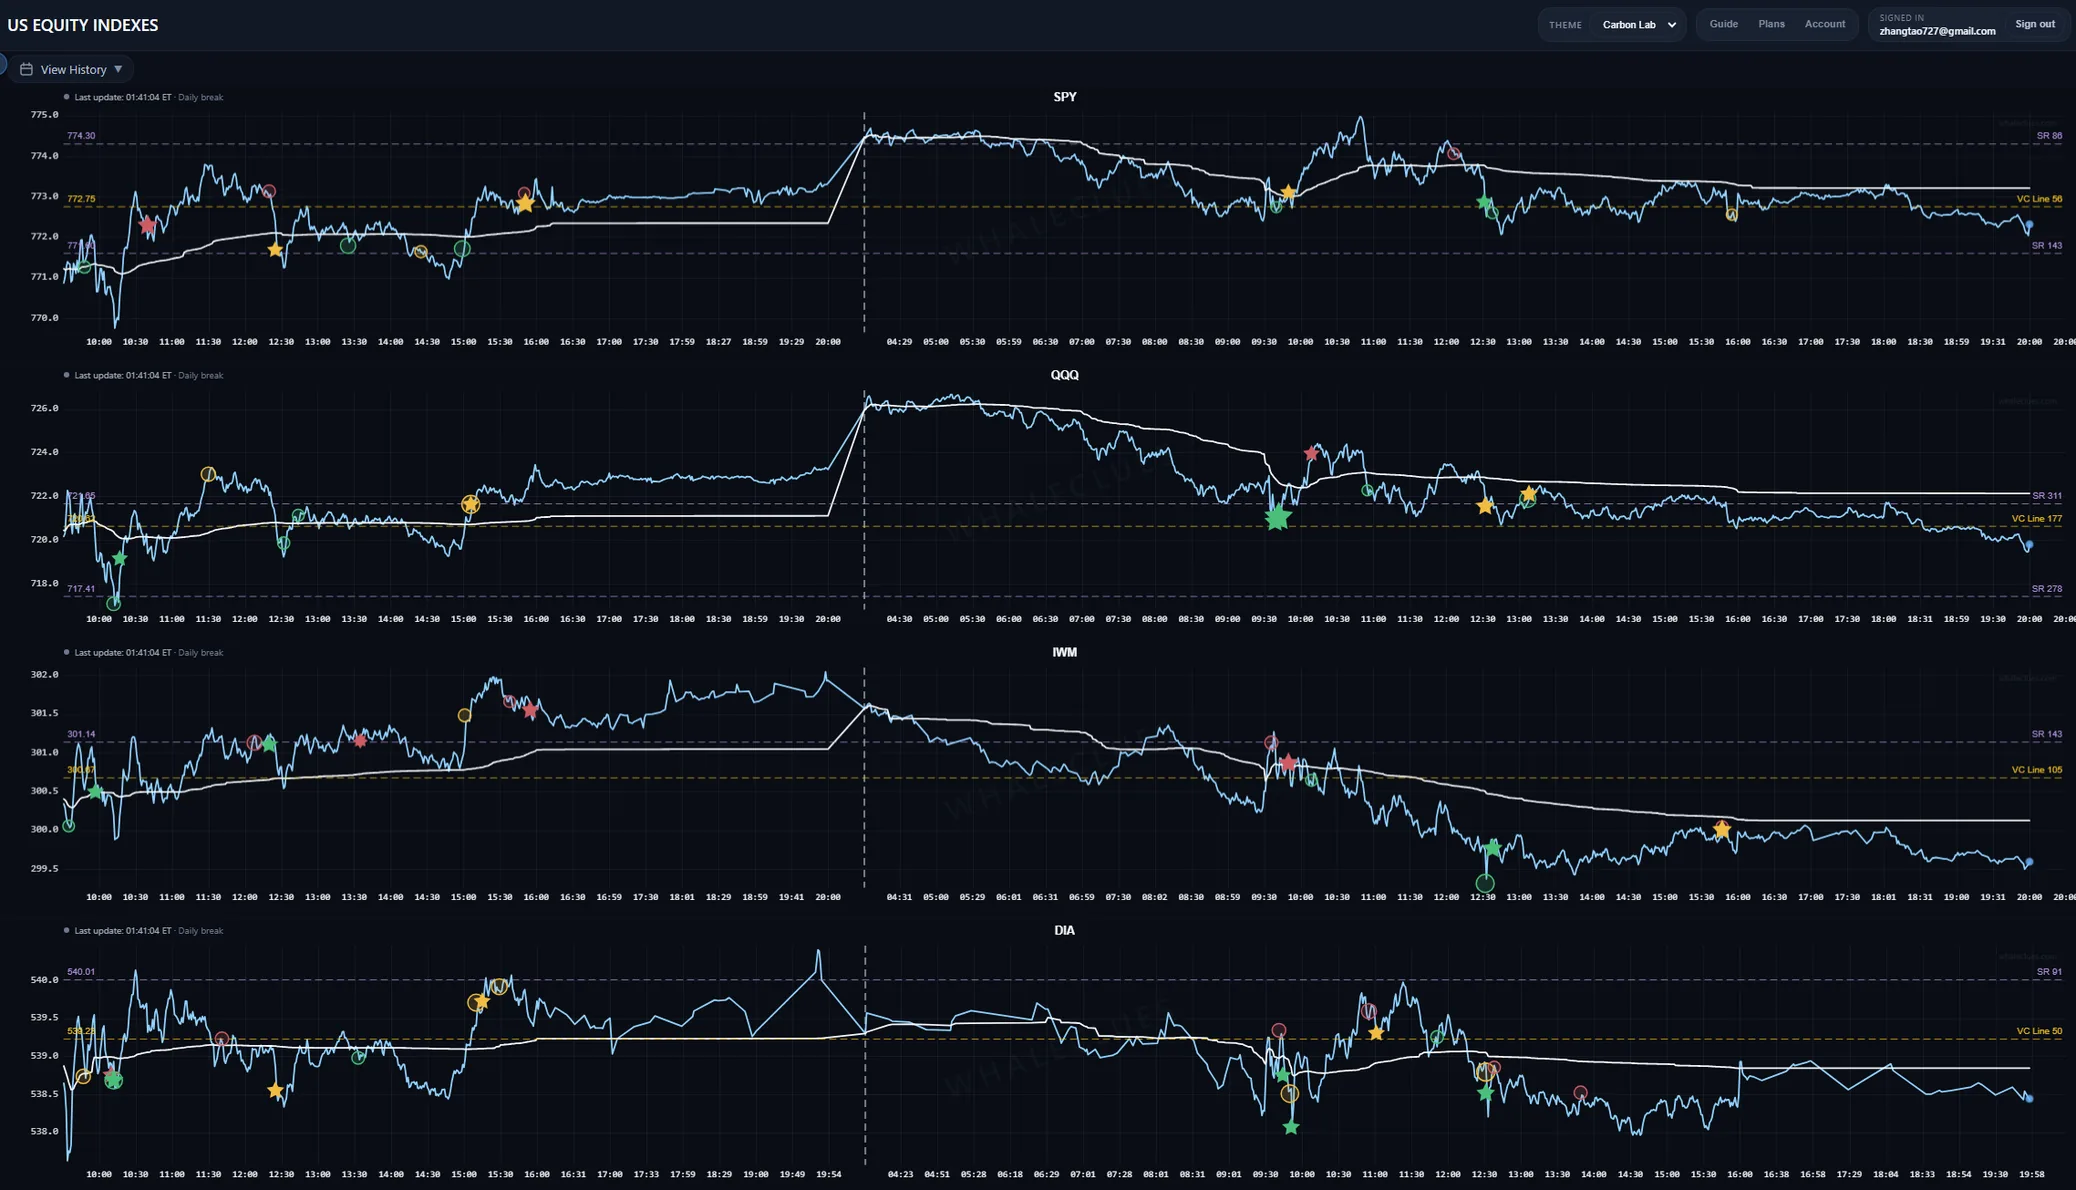Click the 774.30 price level label on SPY
Screen dimensions: 2076x1190
coord(81,136)
